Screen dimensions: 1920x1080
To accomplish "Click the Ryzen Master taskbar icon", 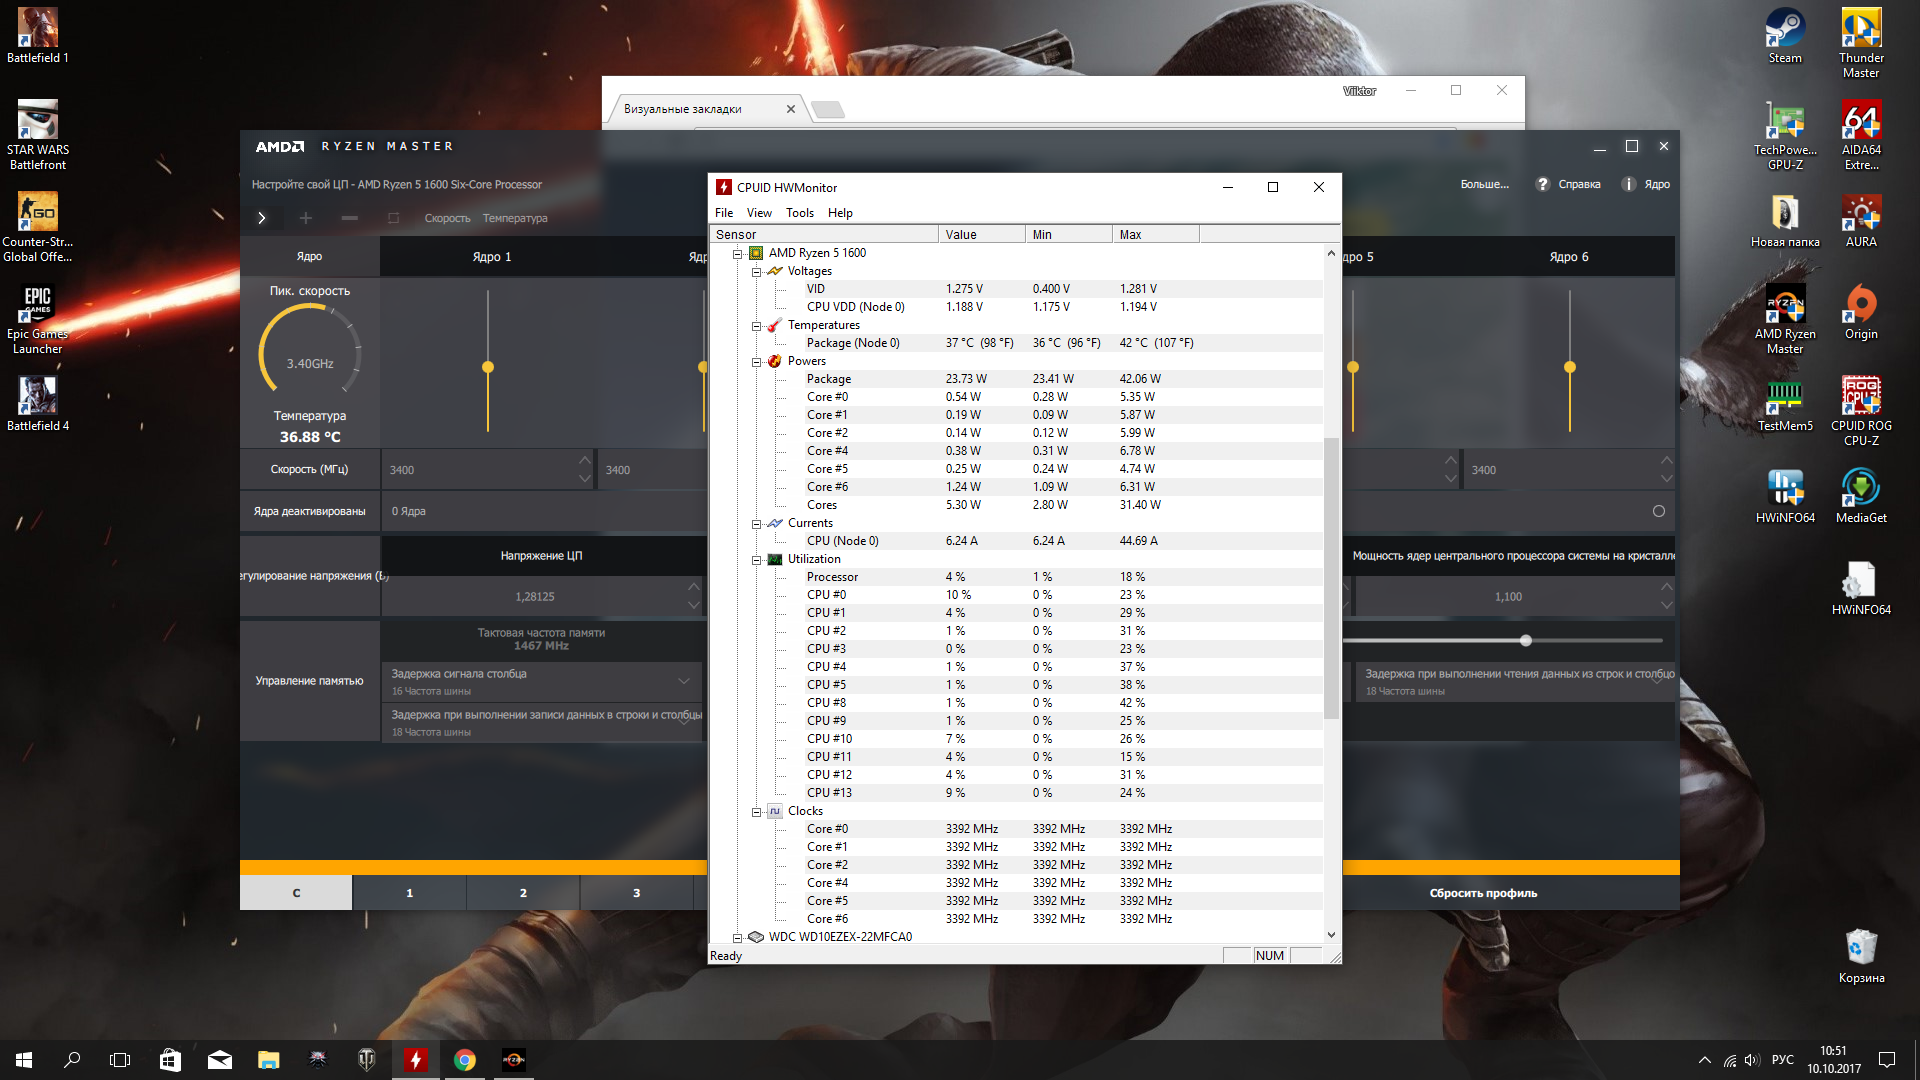I will pos(513,1060).
